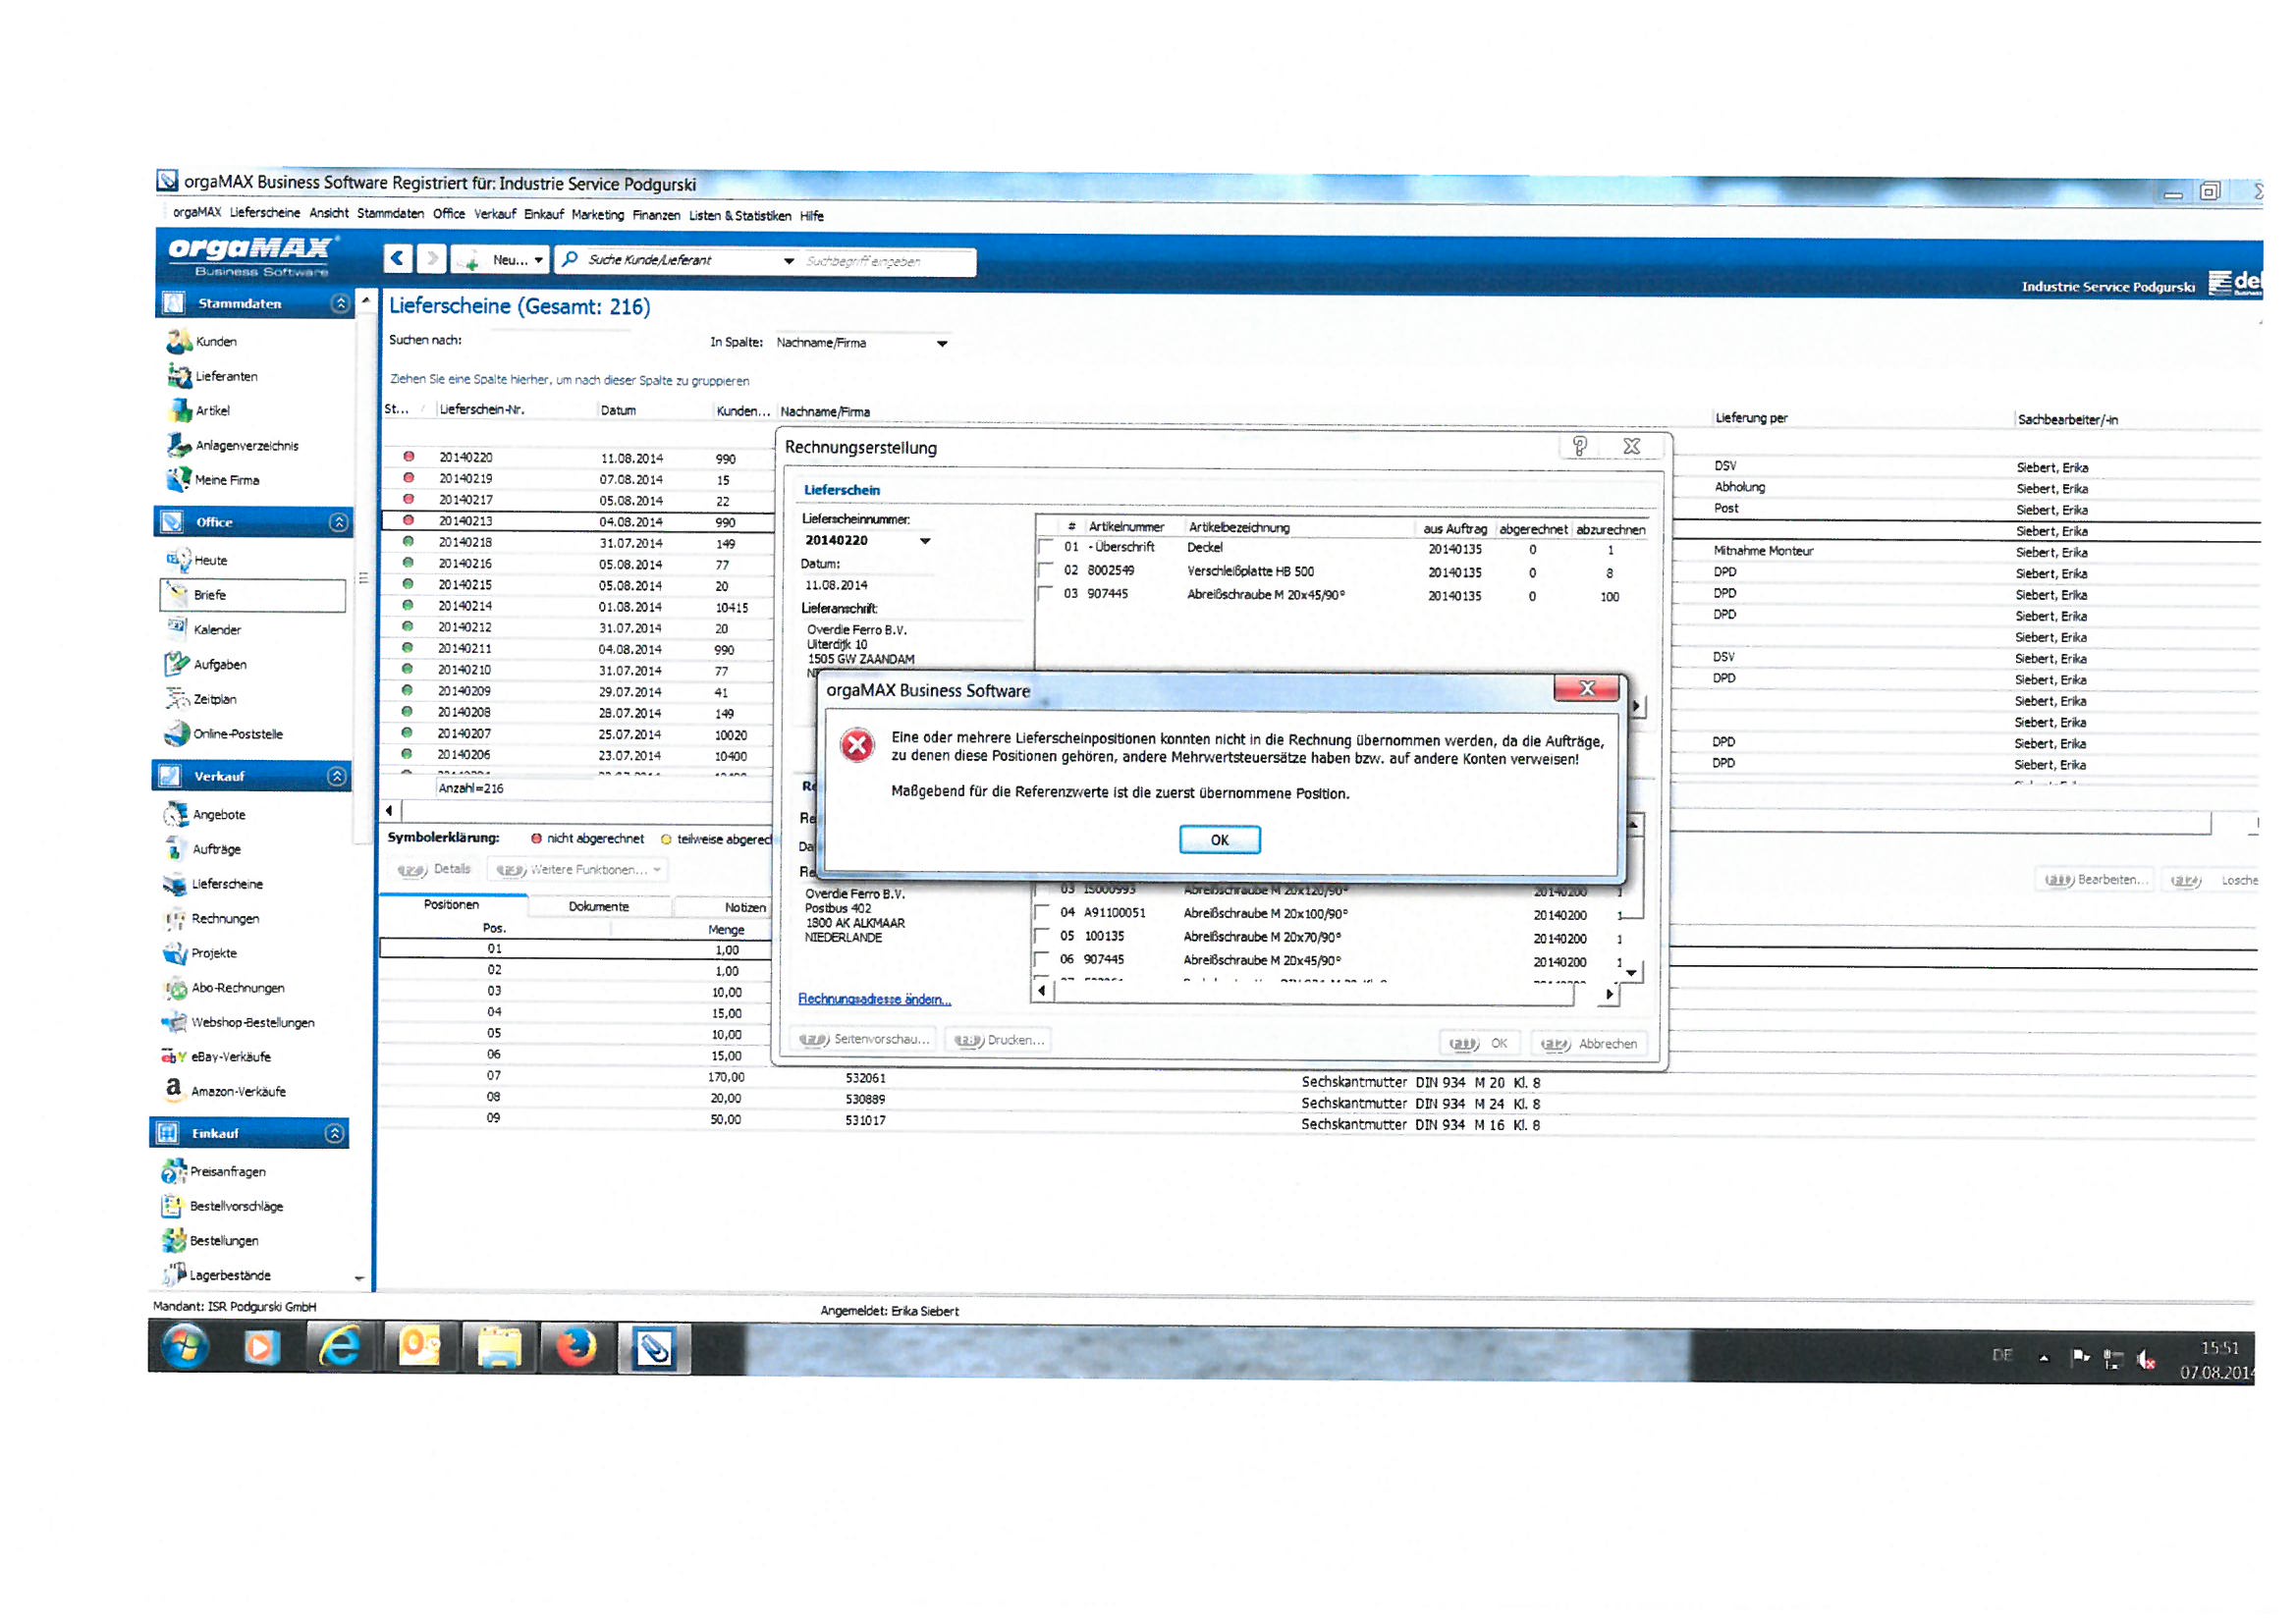This screenshot has width=2296, height=1623.
Task: Tick the checkbox for position 06, article 907445
Action: [1042, 962]
